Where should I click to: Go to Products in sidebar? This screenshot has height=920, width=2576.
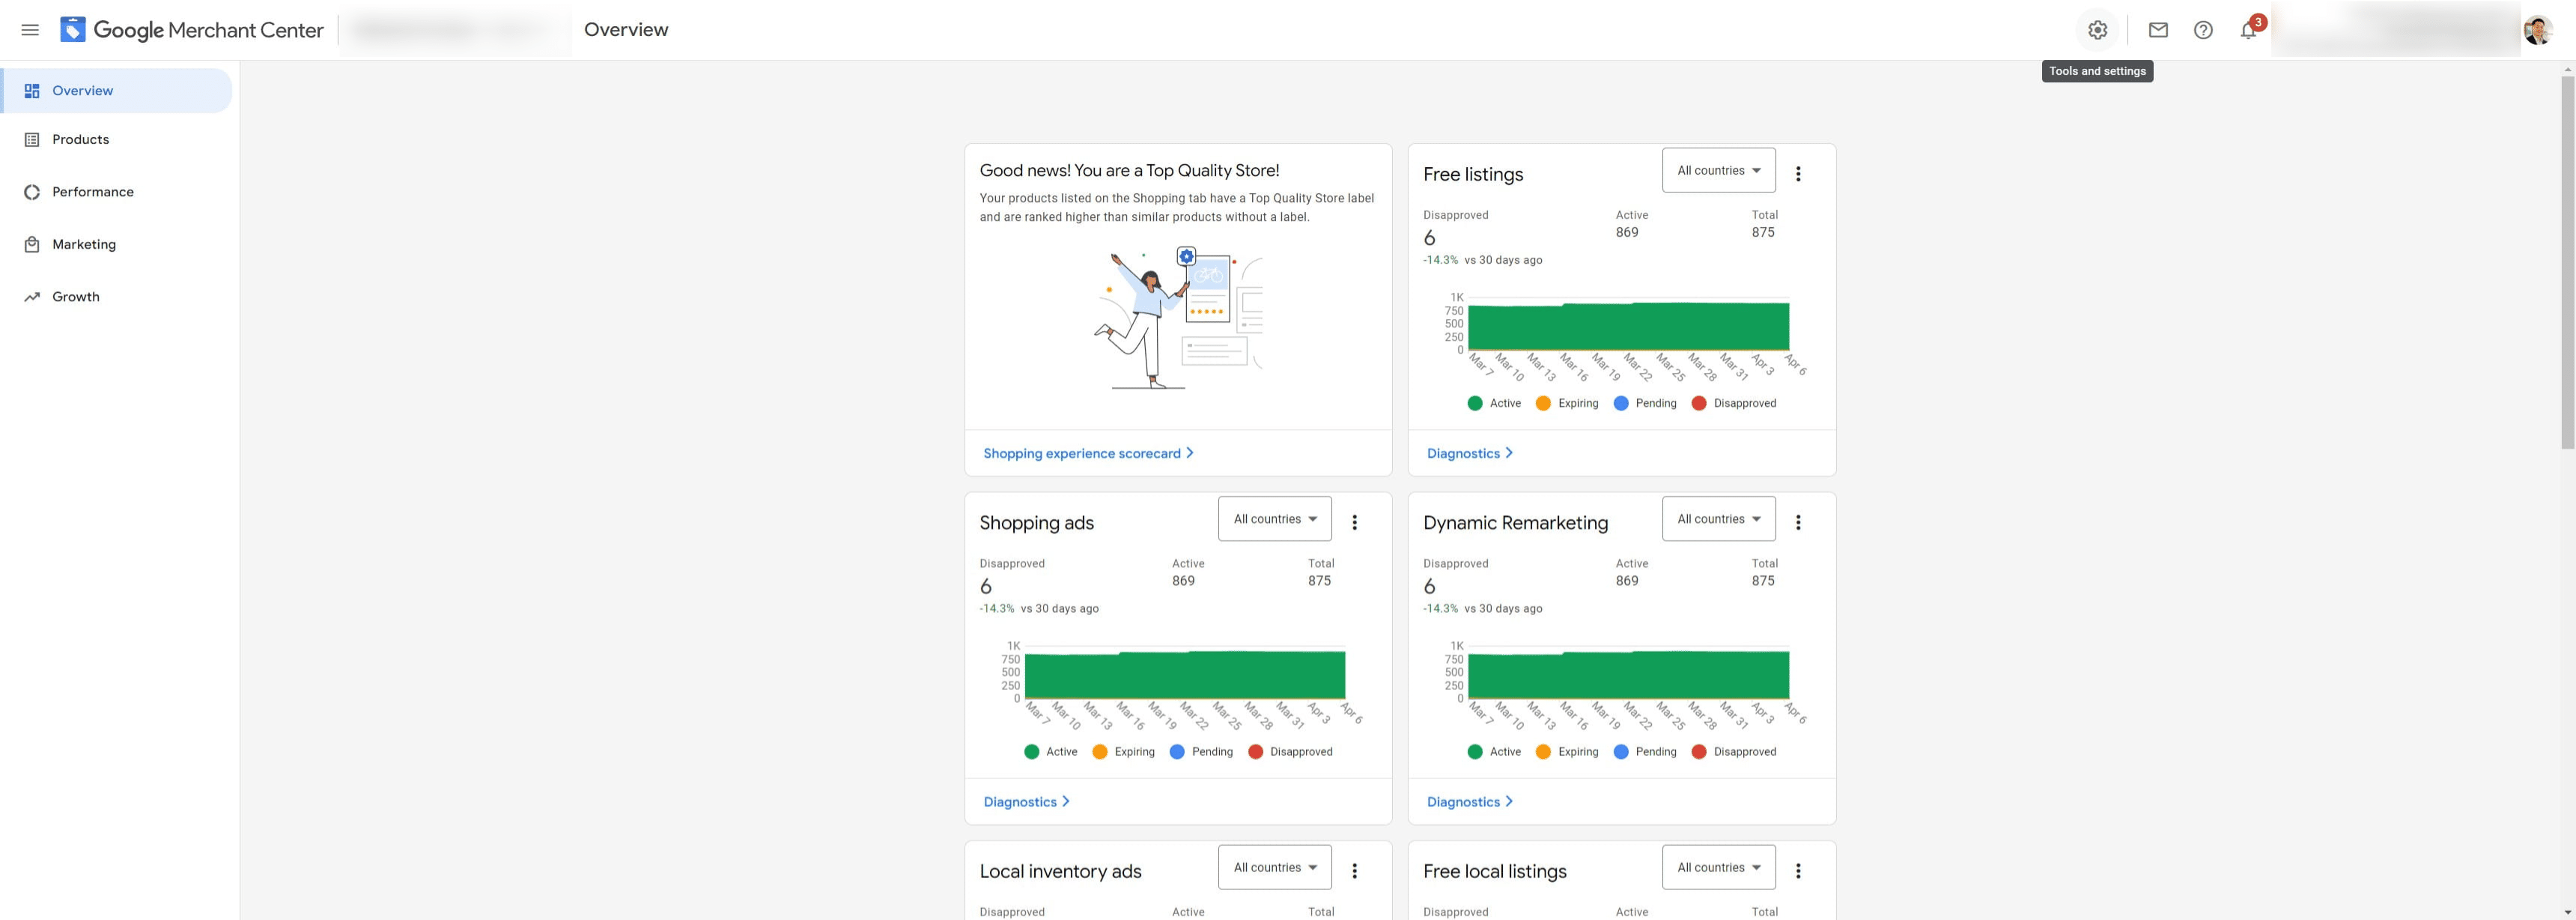[80, 140]
